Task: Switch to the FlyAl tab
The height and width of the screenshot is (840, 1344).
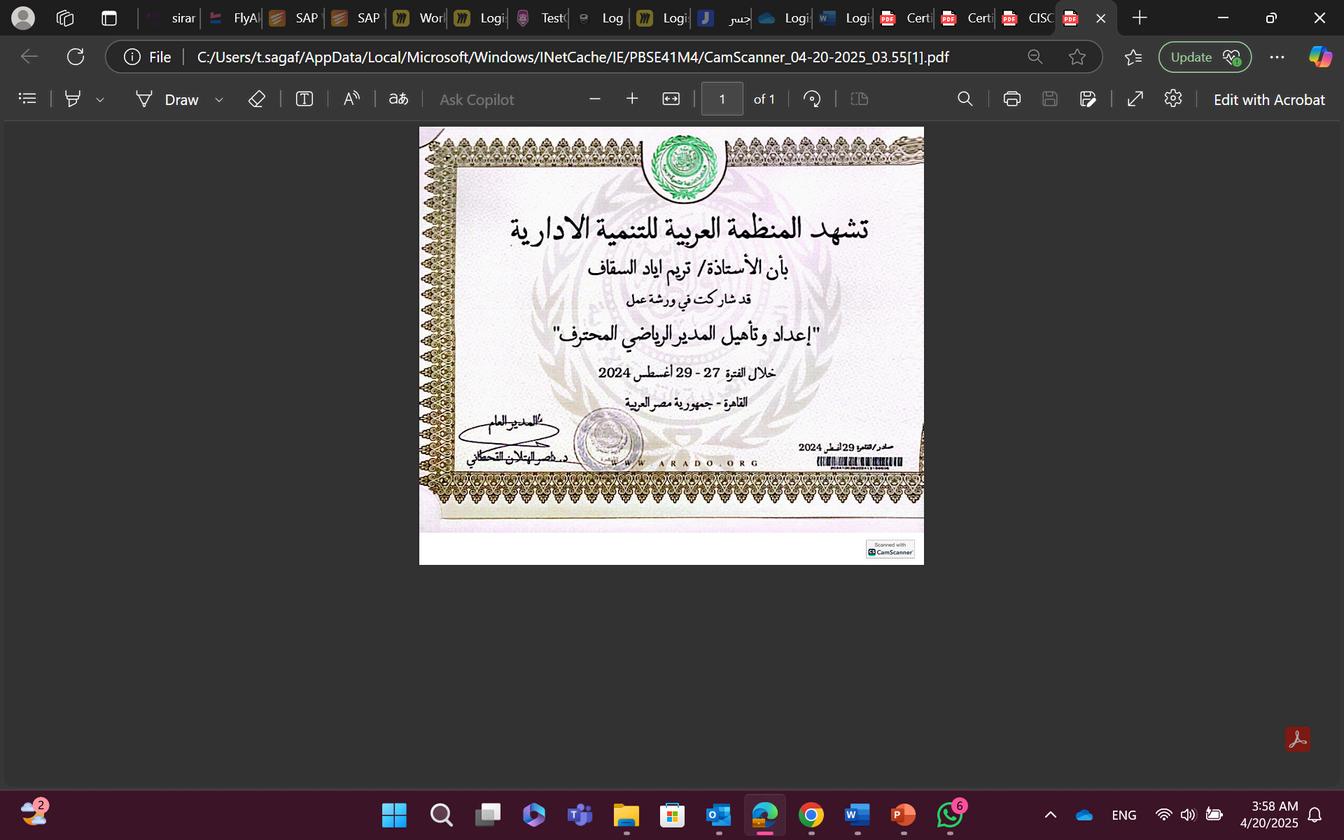Action: 233,18
